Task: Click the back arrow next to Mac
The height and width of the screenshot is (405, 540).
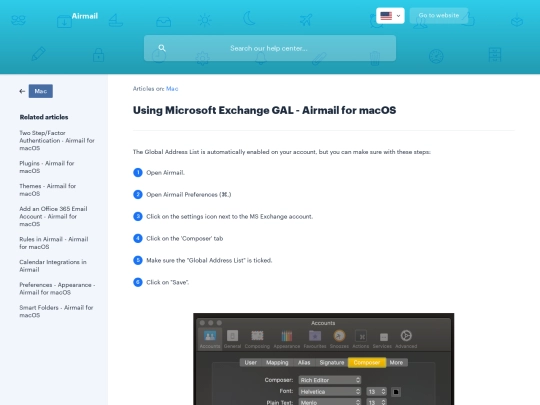Action: (22, 91)
